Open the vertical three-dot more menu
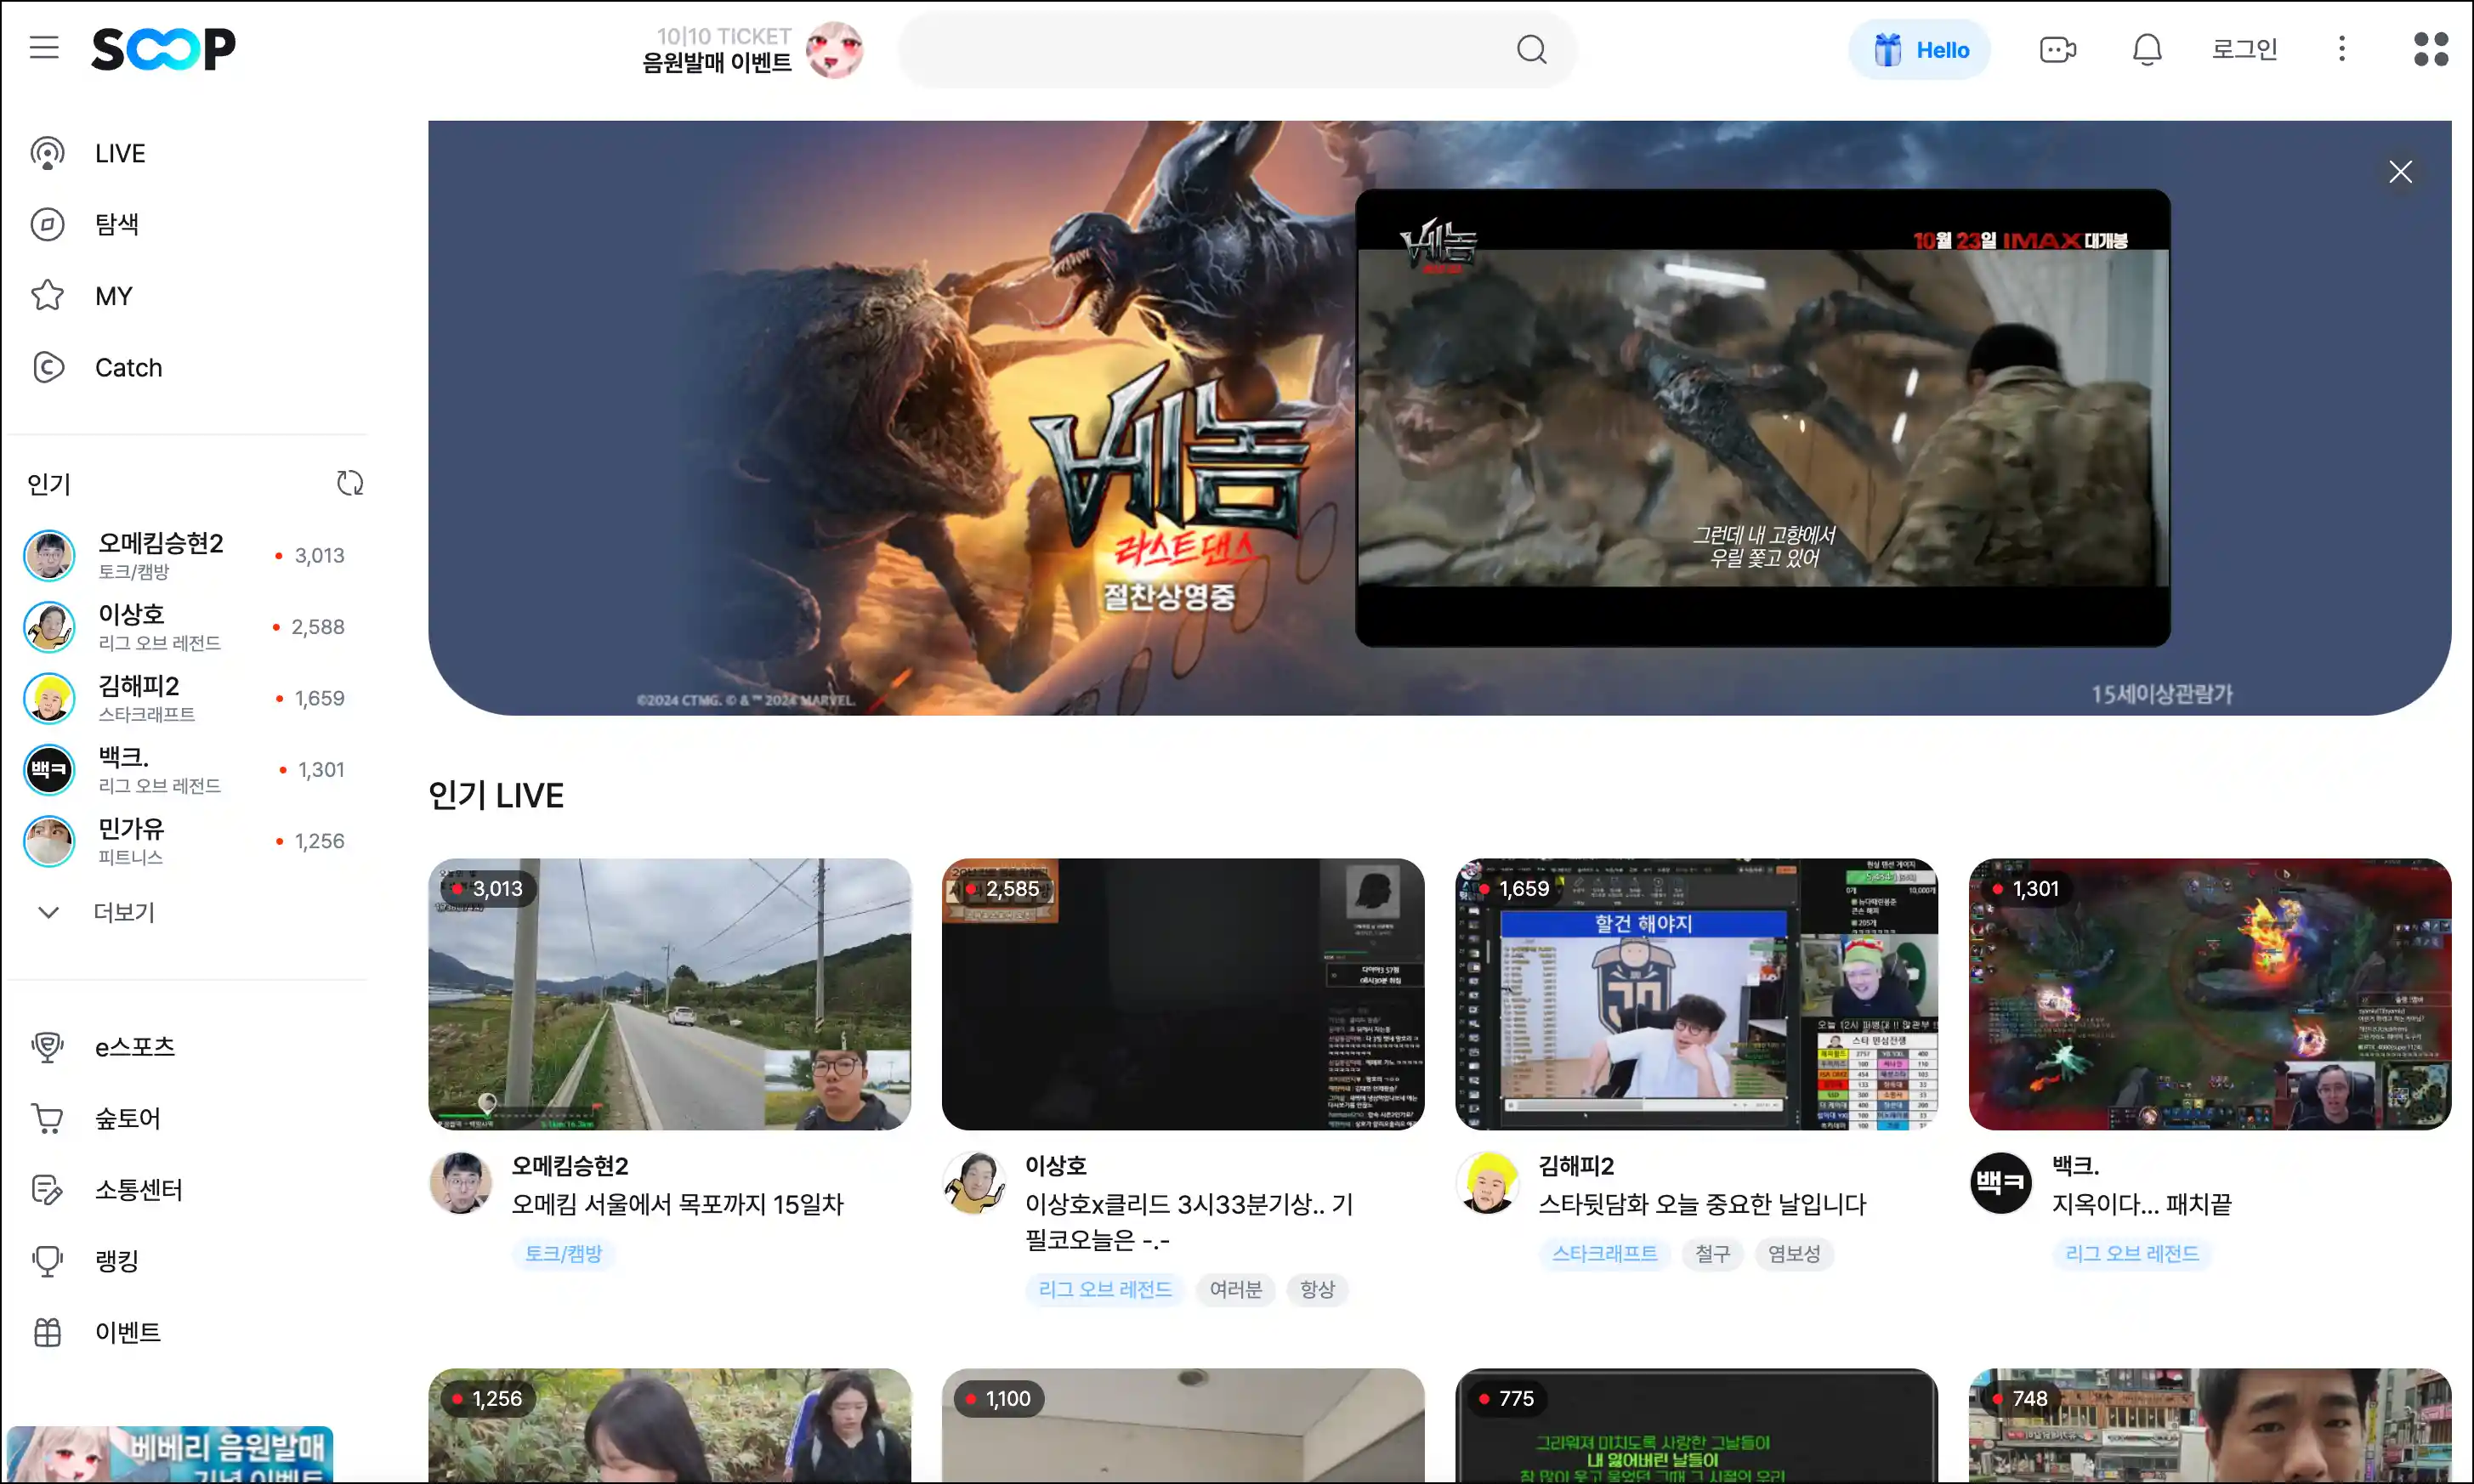Image resolution: width=2474 pixels, height=1484 pixels. (x=2341, y=49)
